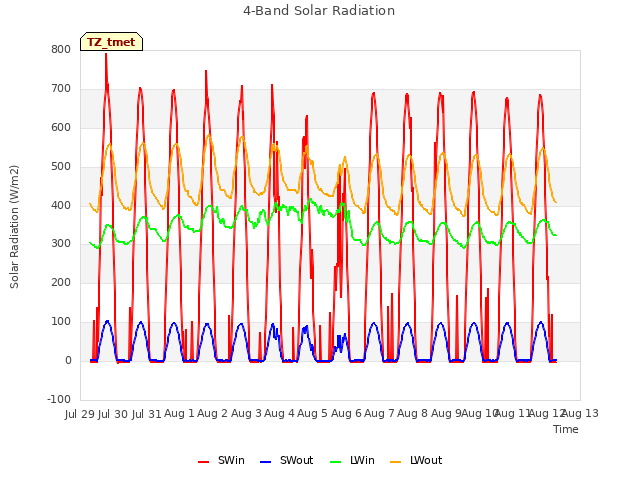Click the red SWin legend swatch
640x480 pixels.
click(x=203, y=462)
